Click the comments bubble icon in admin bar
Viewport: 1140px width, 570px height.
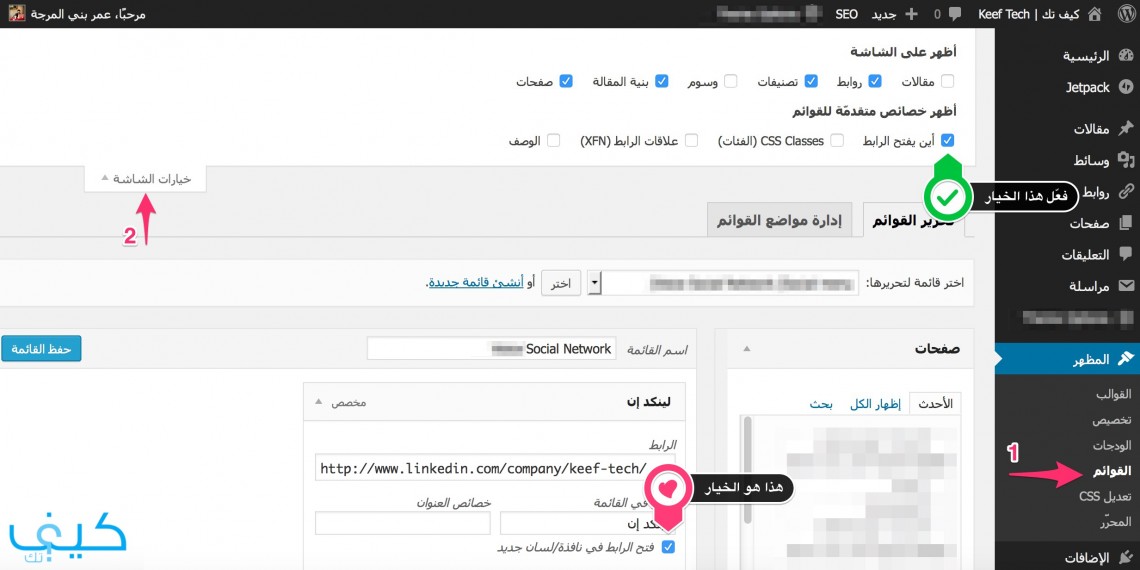(955, 14)
